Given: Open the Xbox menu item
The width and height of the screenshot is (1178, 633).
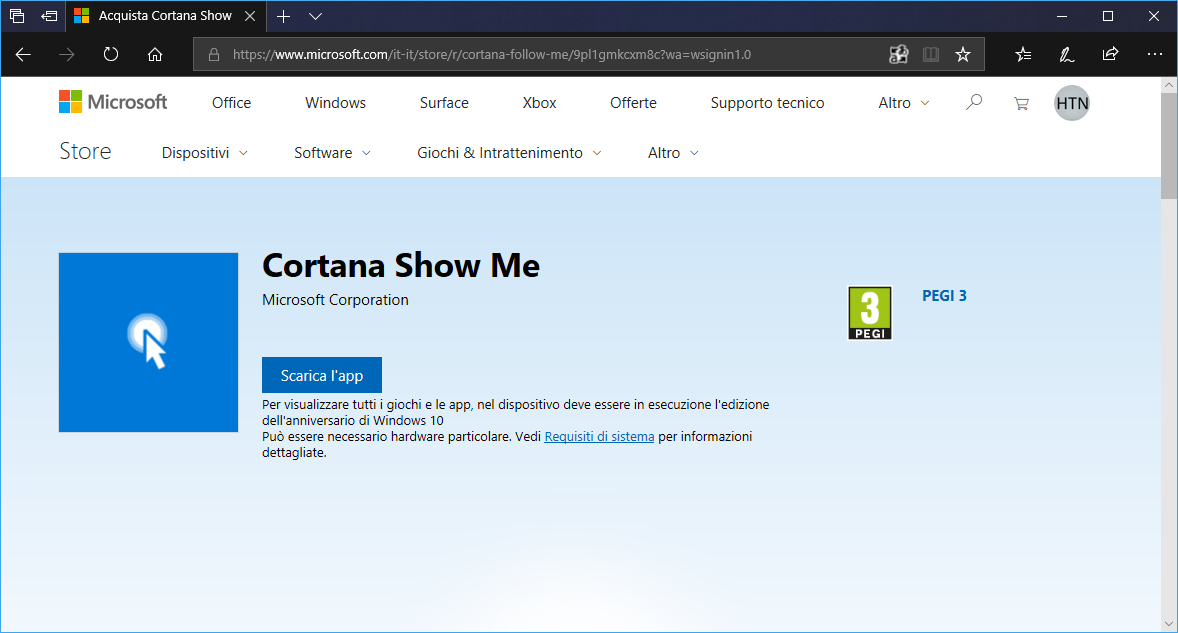Looking at the screenshot, I should pyautogui.click(x=539, y=102).
